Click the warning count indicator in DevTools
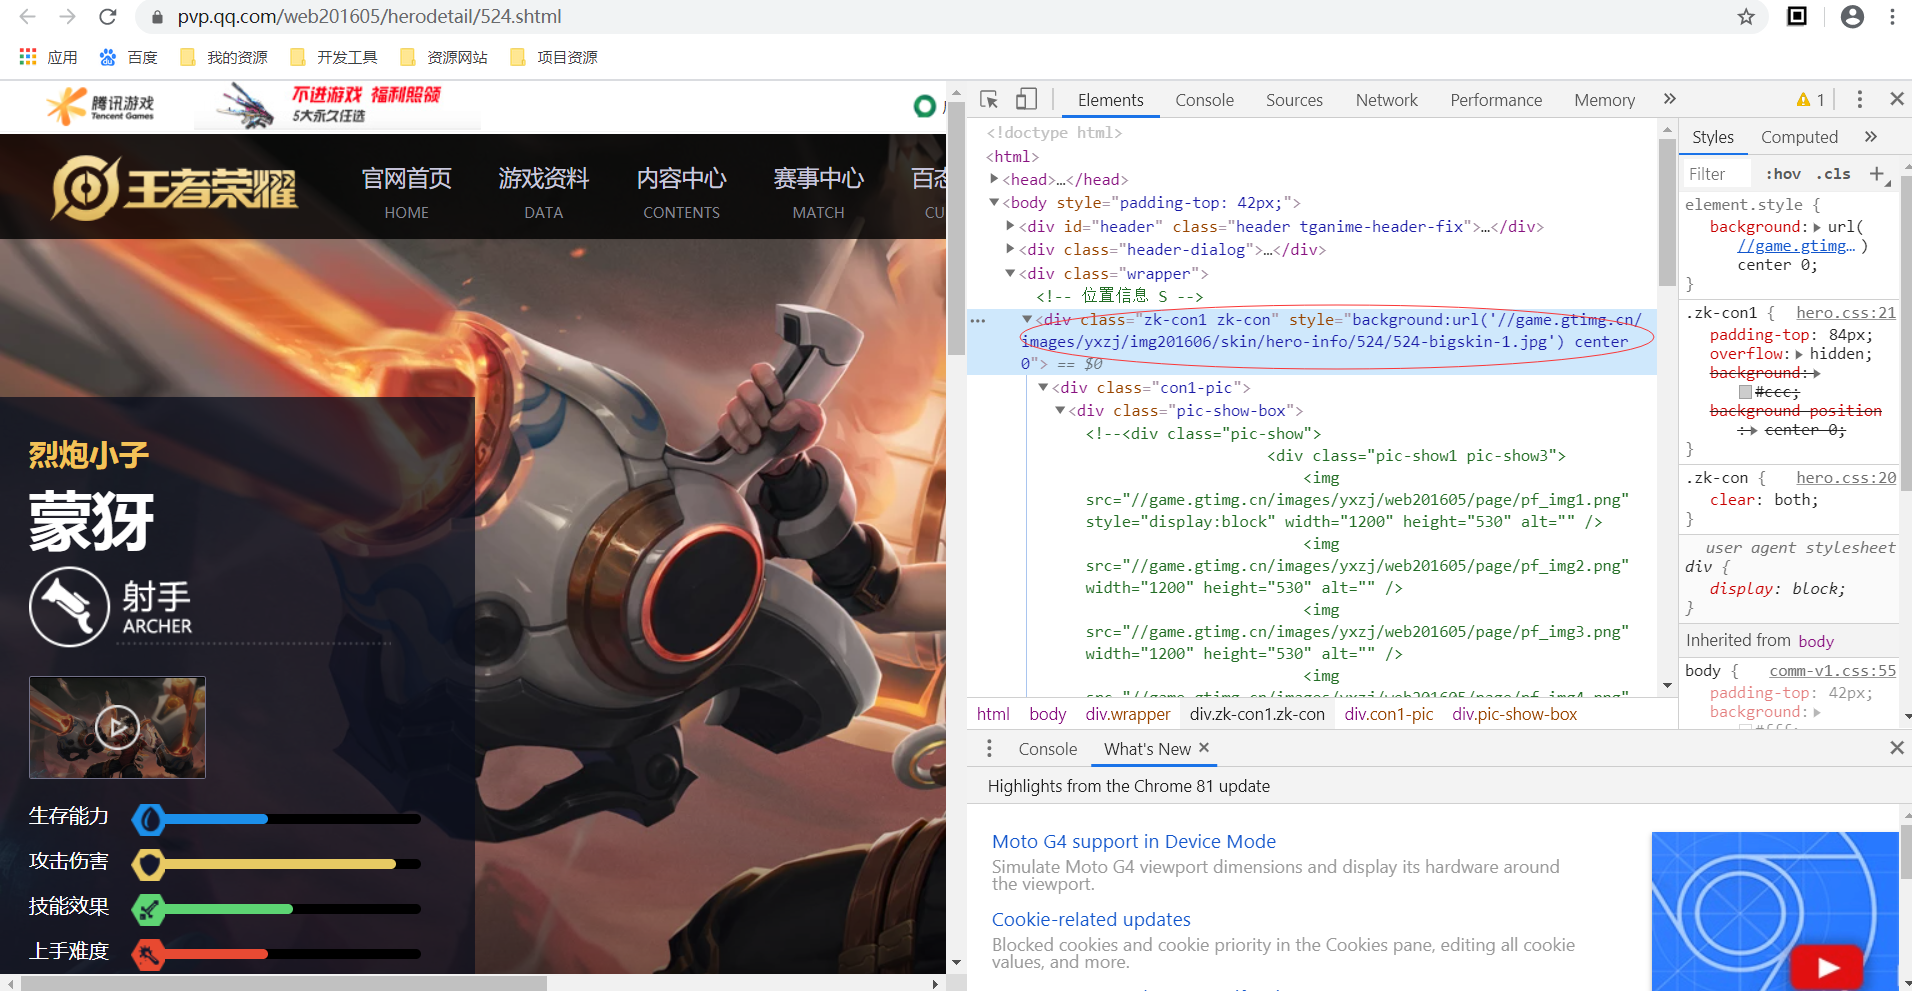1912x991 pixels. tap(1811, 99)
